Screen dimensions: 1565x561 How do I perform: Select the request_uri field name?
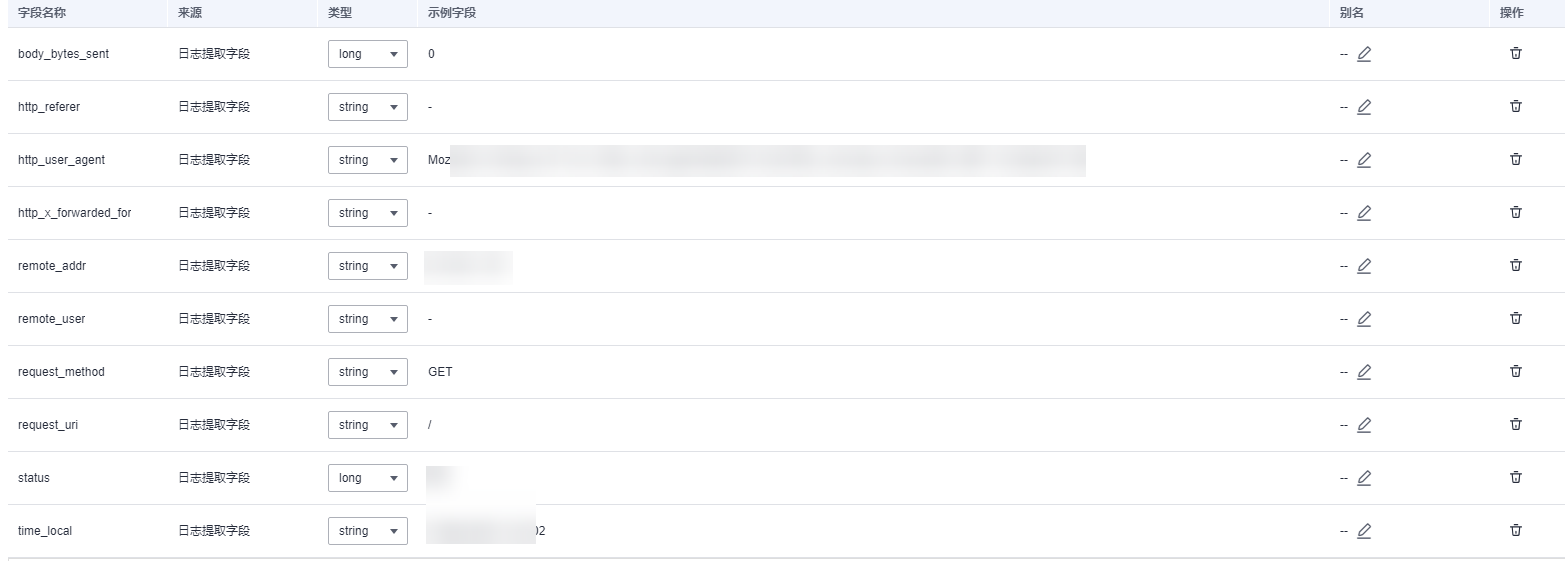pyautogui.click(x=48, y=425)
